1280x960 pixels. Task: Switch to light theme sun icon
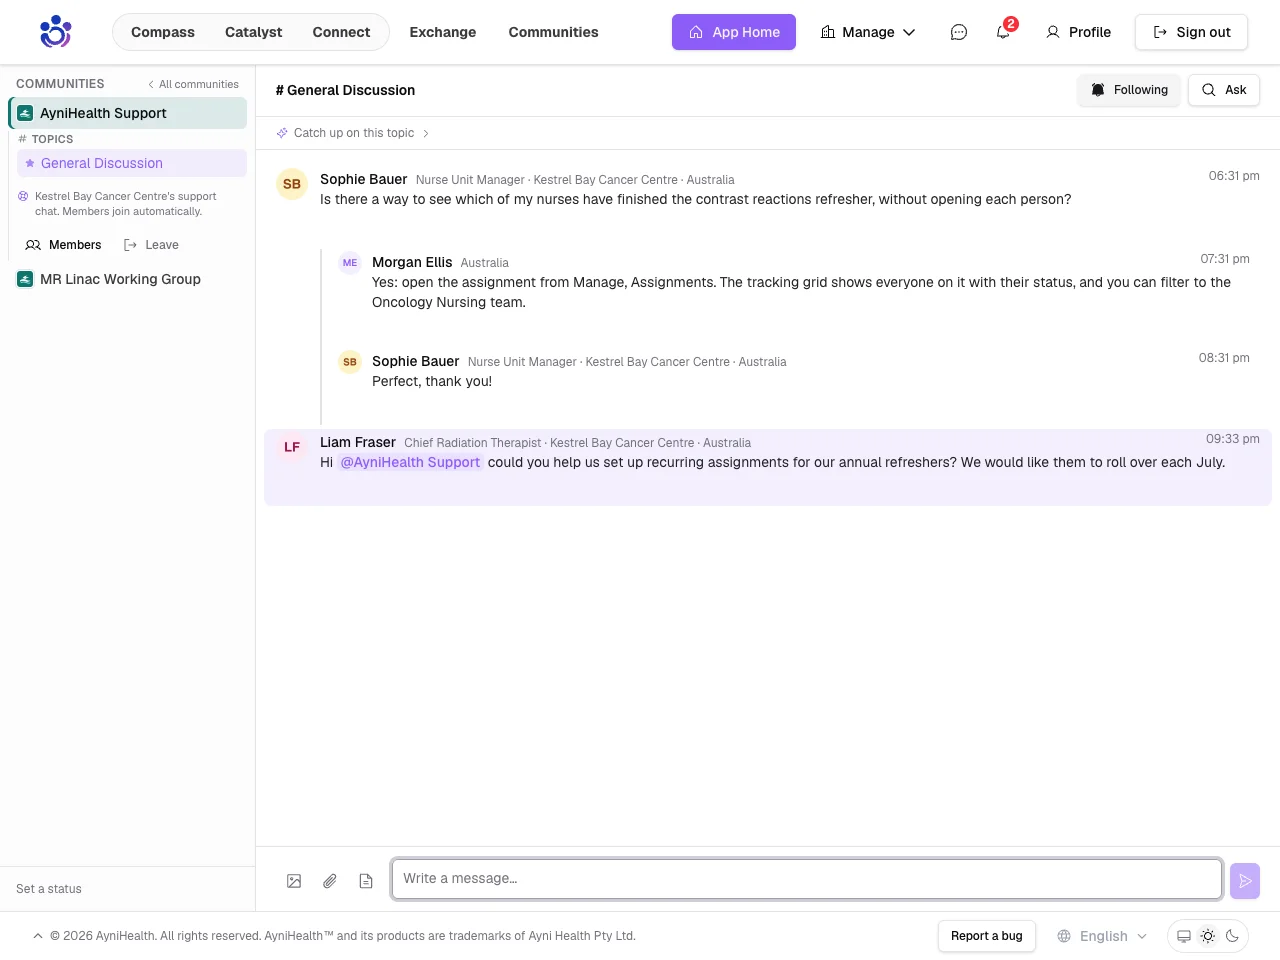coord(1208,936)
